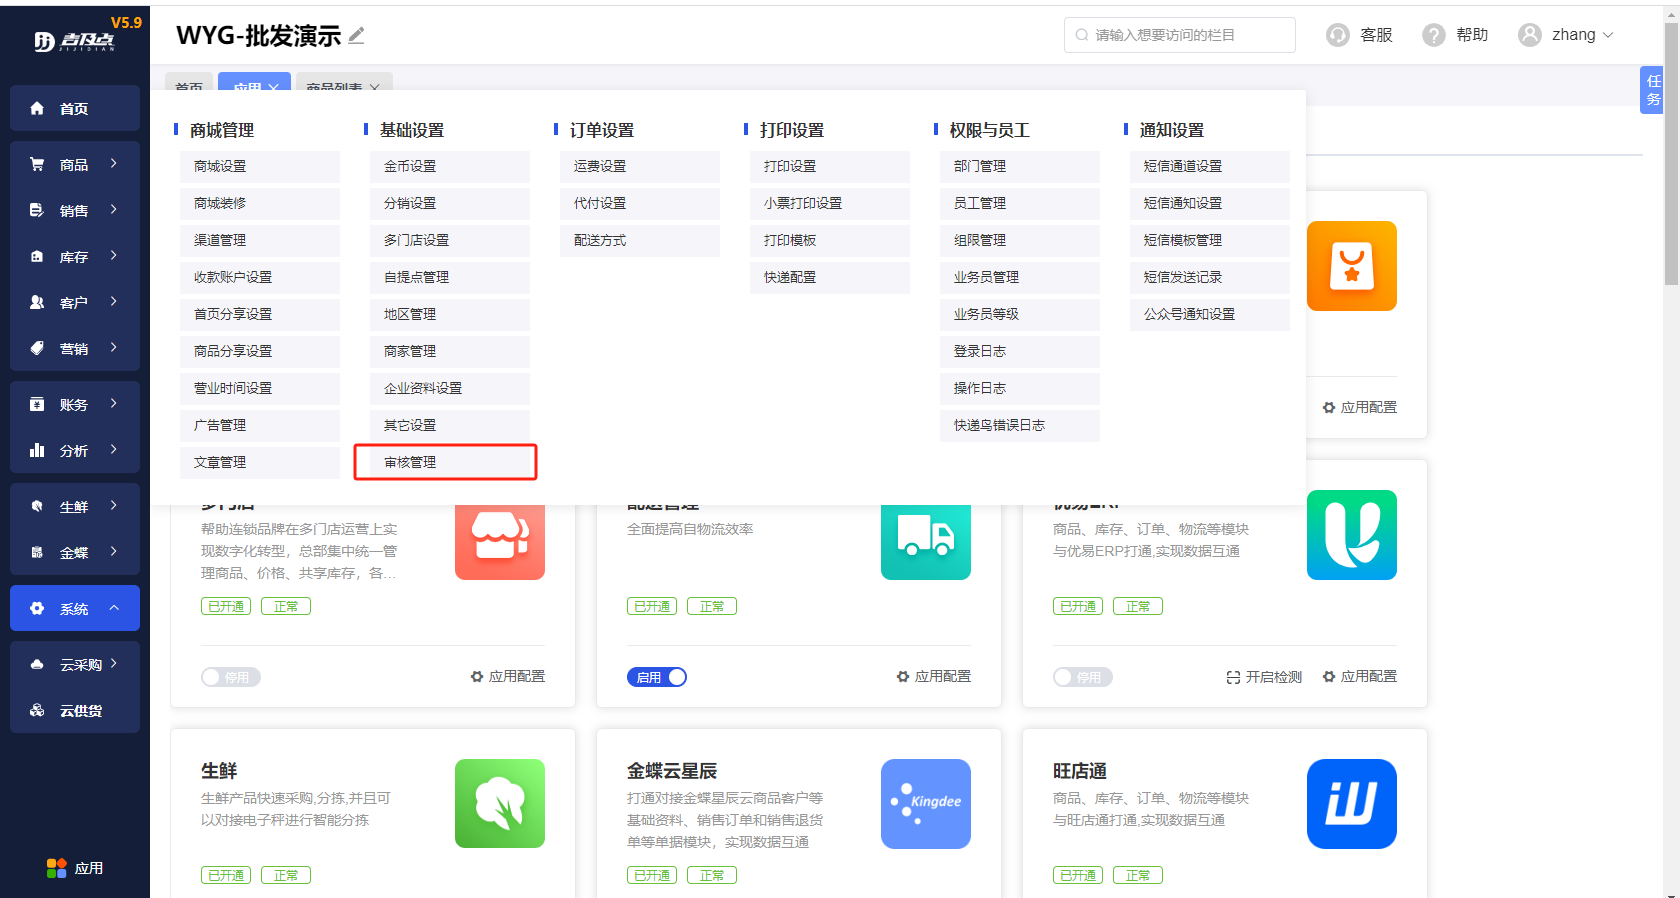Click the 开启检测 link

coord(1264,677)
